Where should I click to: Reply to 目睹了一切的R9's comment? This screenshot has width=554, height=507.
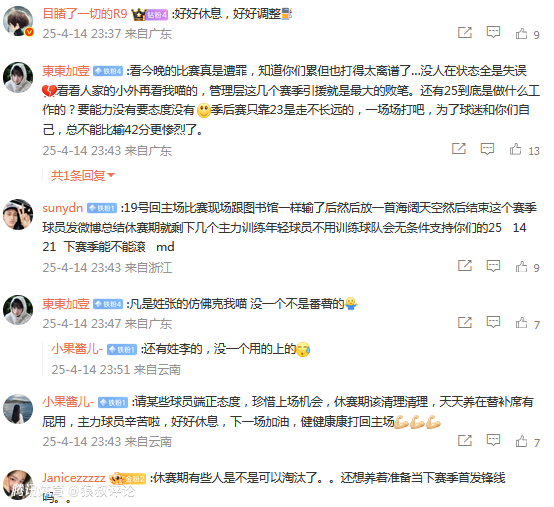[493, 33]
